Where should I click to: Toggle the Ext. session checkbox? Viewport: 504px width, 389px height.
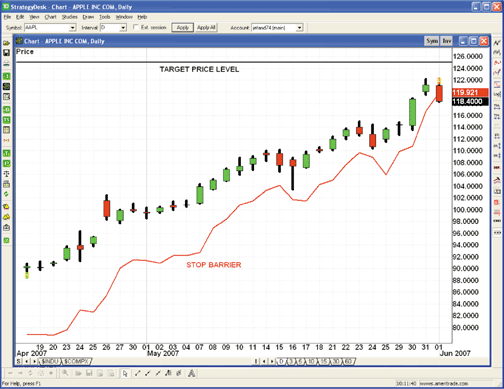pyautogui.click(x=136, y=27)
